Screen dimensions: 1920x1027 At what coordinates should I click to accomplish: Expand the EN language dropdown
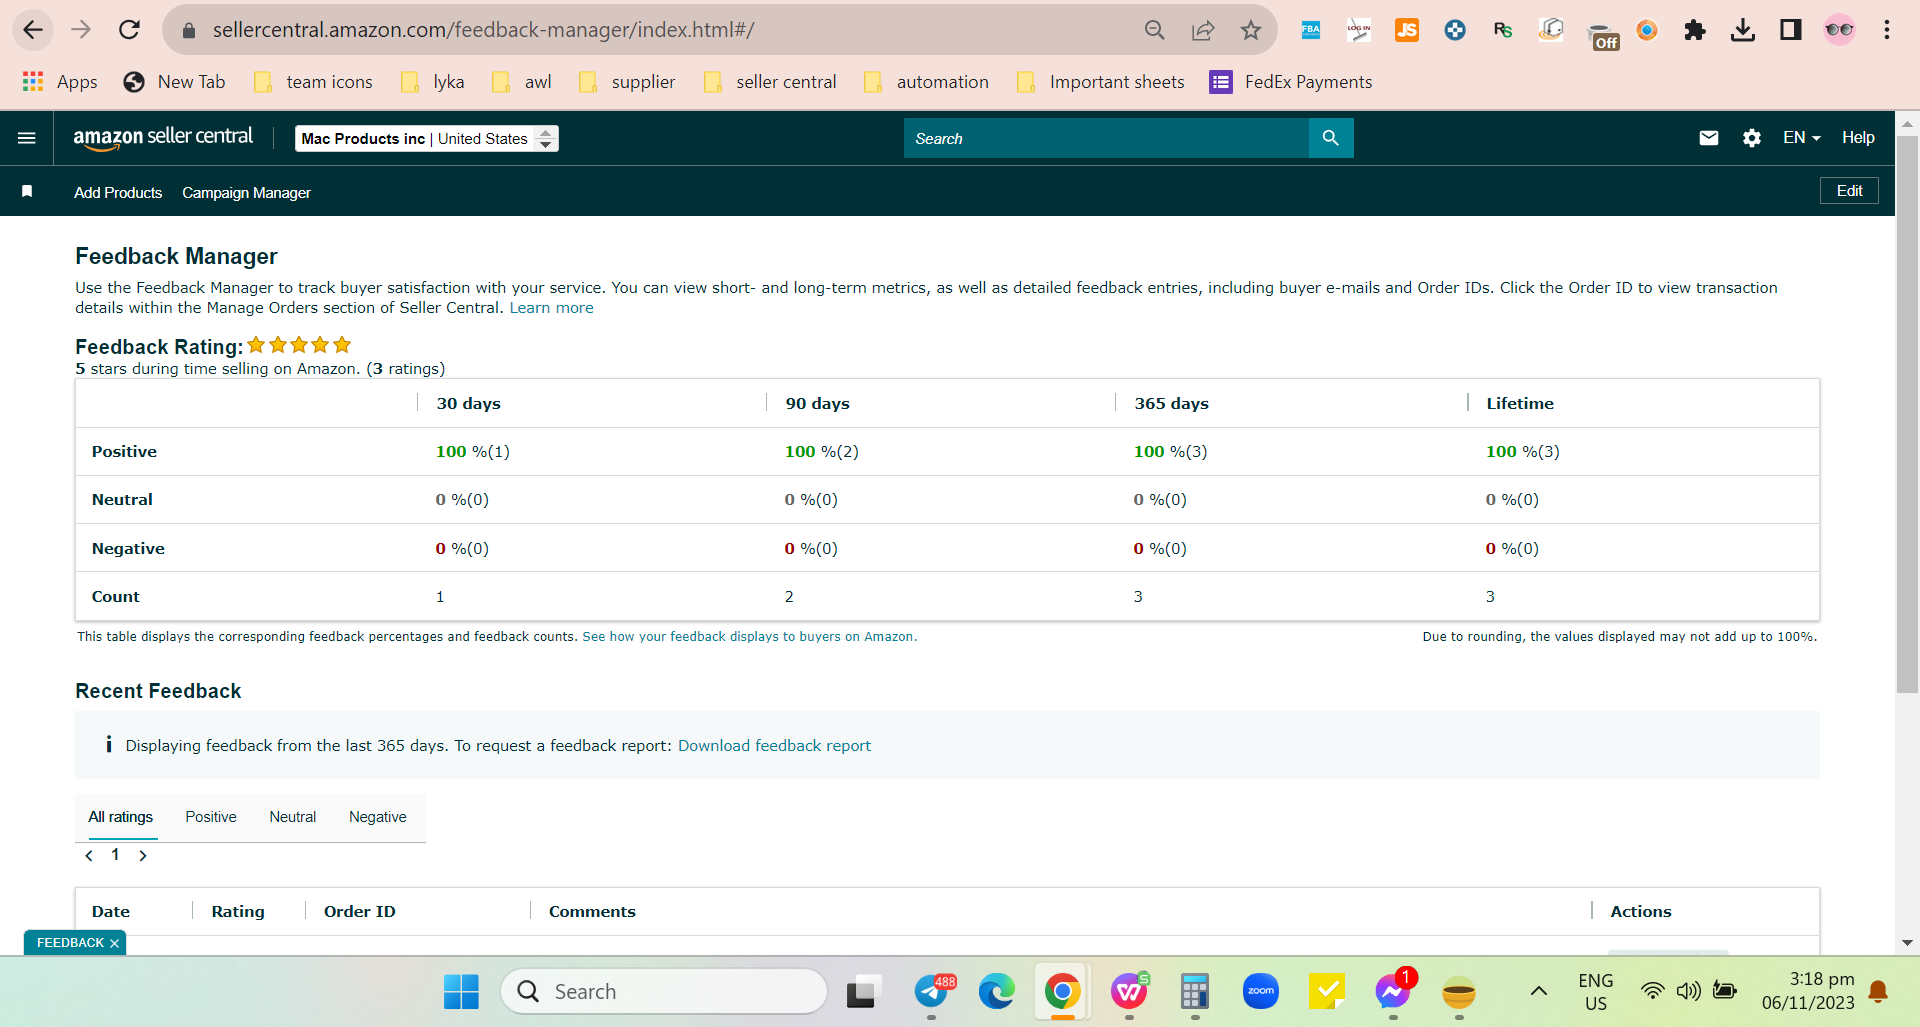tap(1801, 138)
